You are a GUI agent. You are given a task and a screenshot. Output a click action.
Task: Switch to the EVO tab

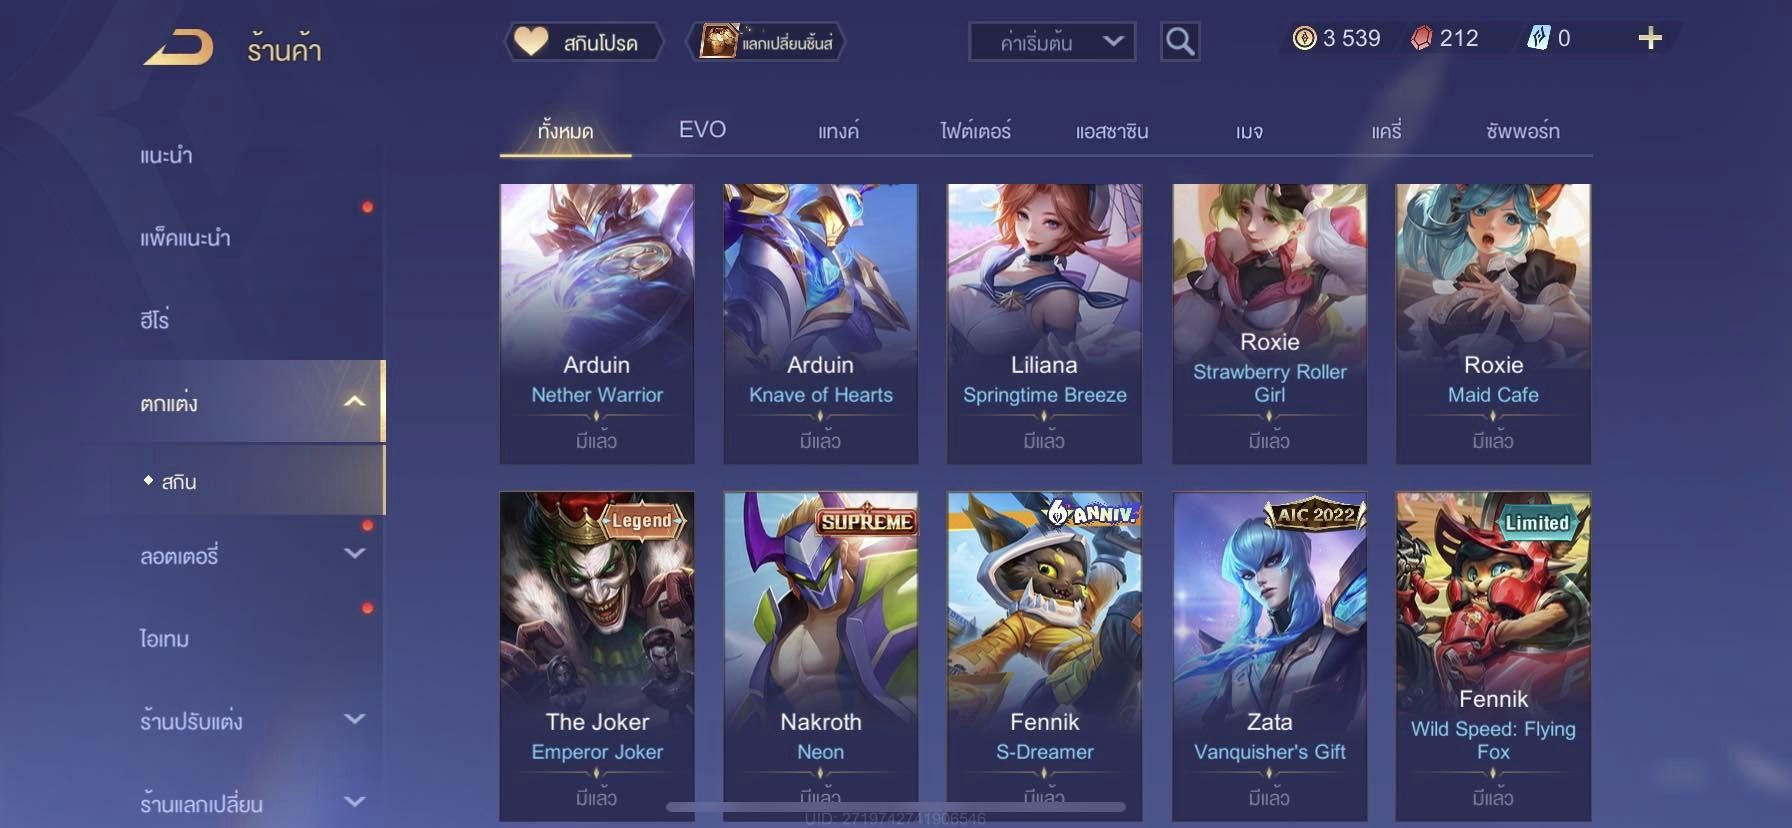point(702,130)
